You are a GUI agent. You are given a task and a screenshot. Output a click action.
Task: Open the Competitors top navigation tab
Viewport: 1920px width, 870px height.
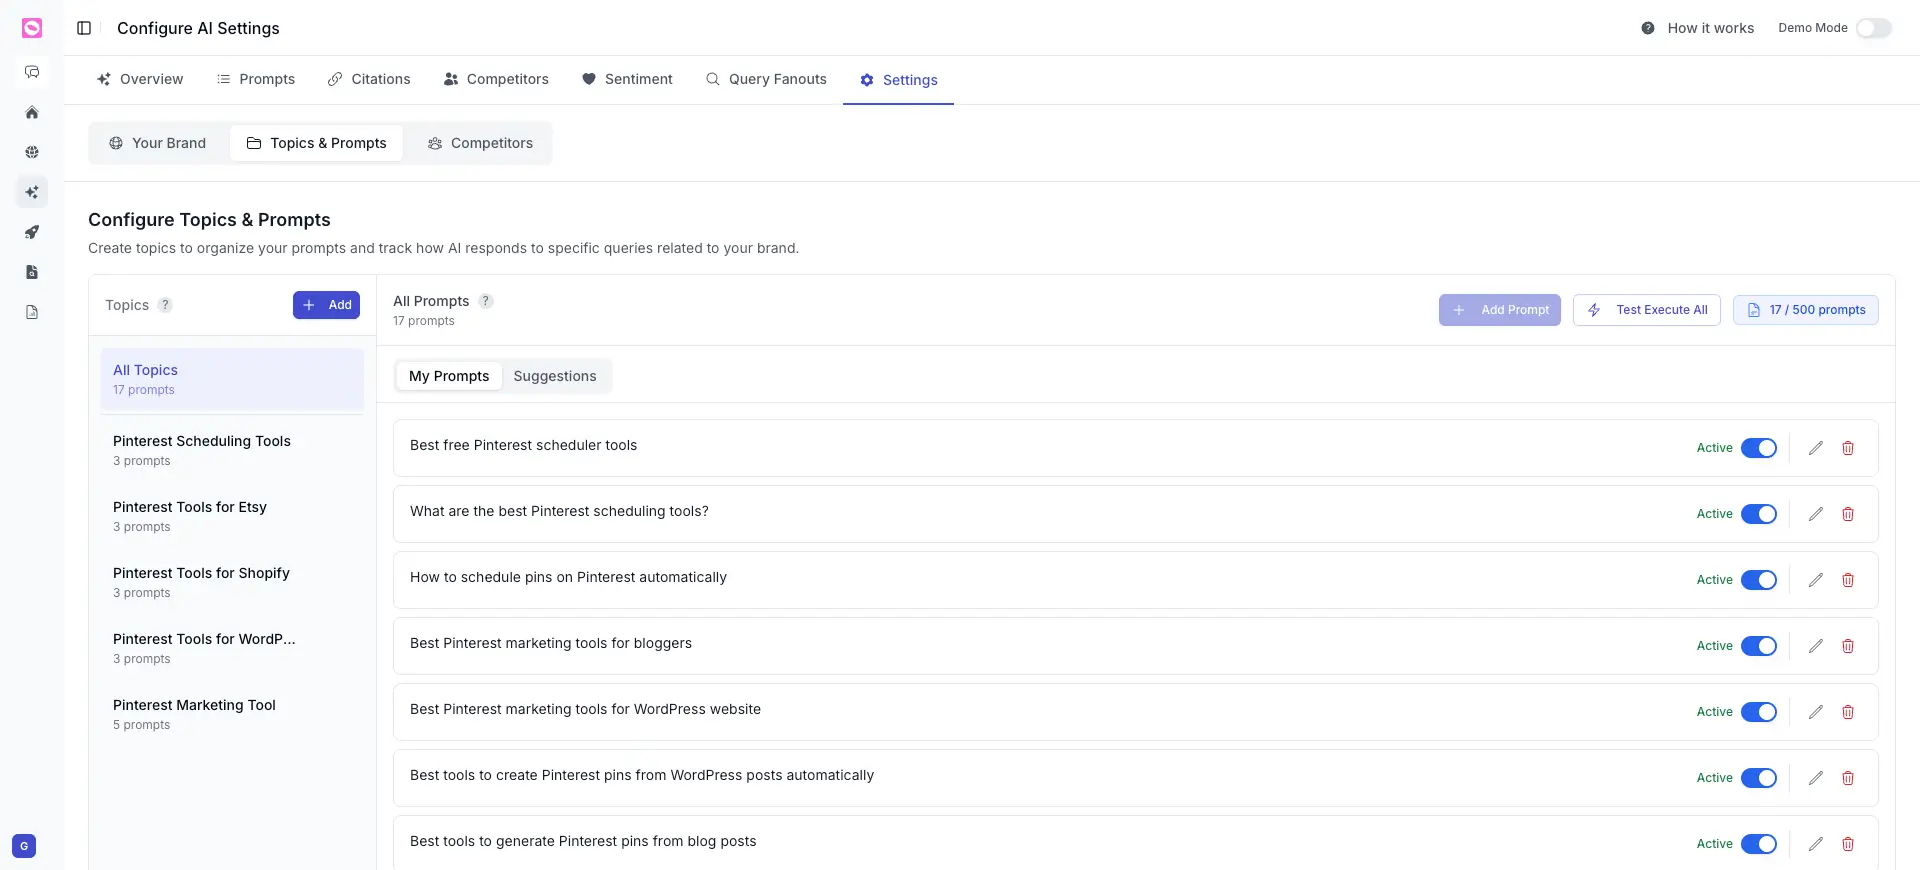[496, 79]
